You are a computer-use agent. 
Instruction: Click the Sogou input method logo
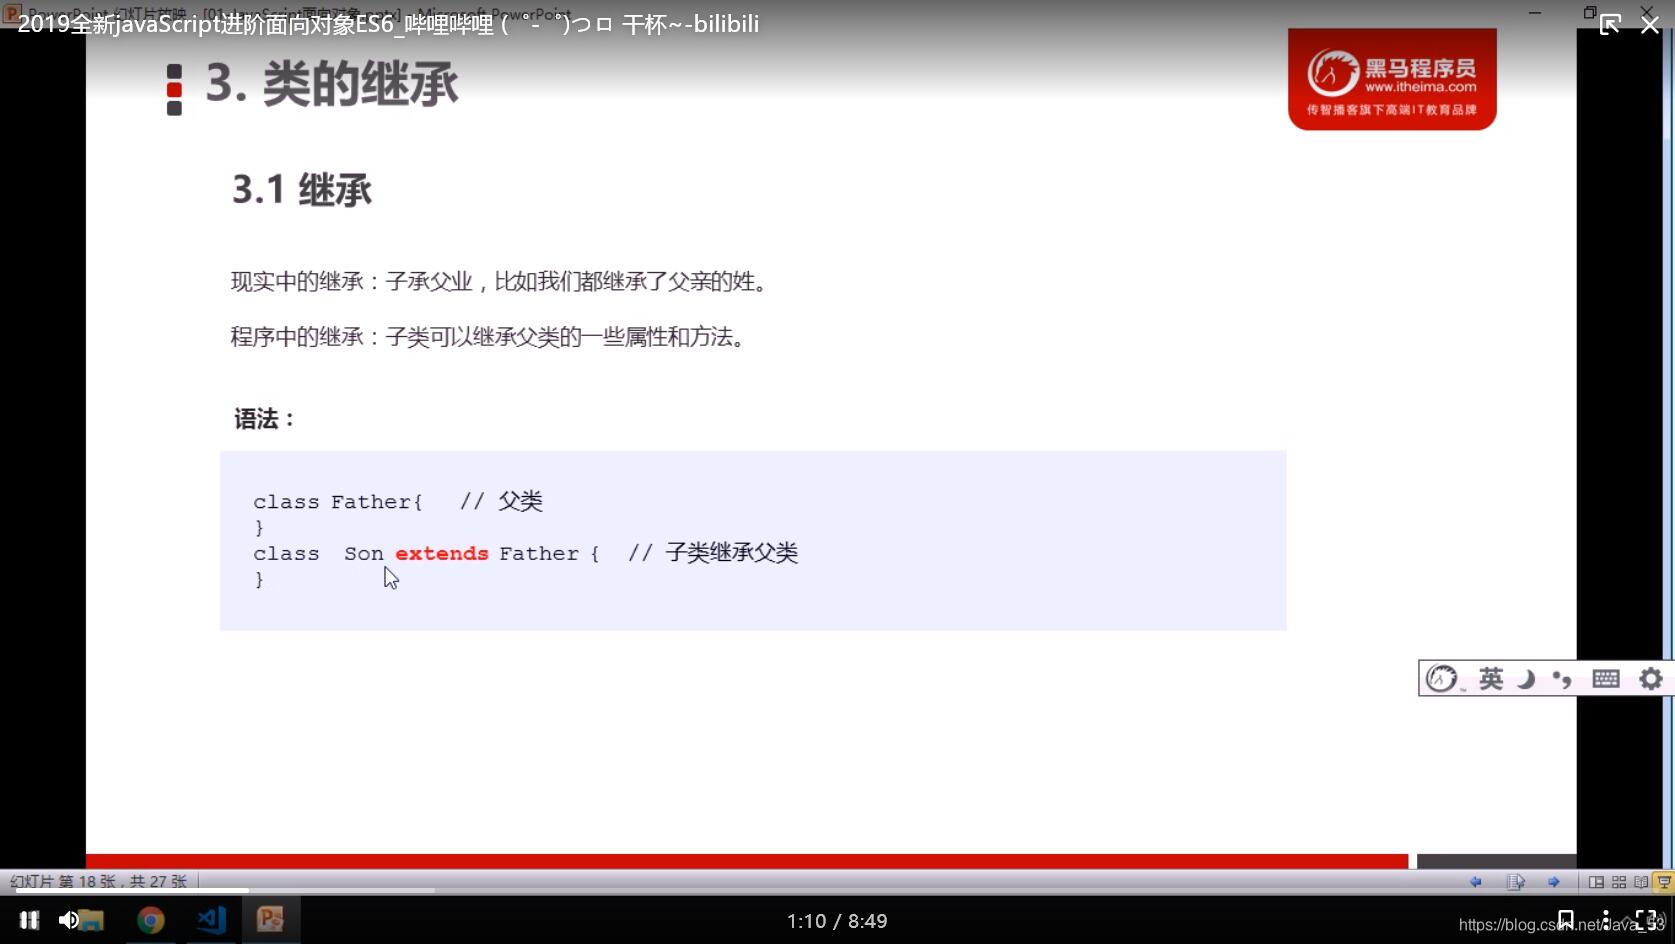pyautogui.click(x=1442, y=679)
